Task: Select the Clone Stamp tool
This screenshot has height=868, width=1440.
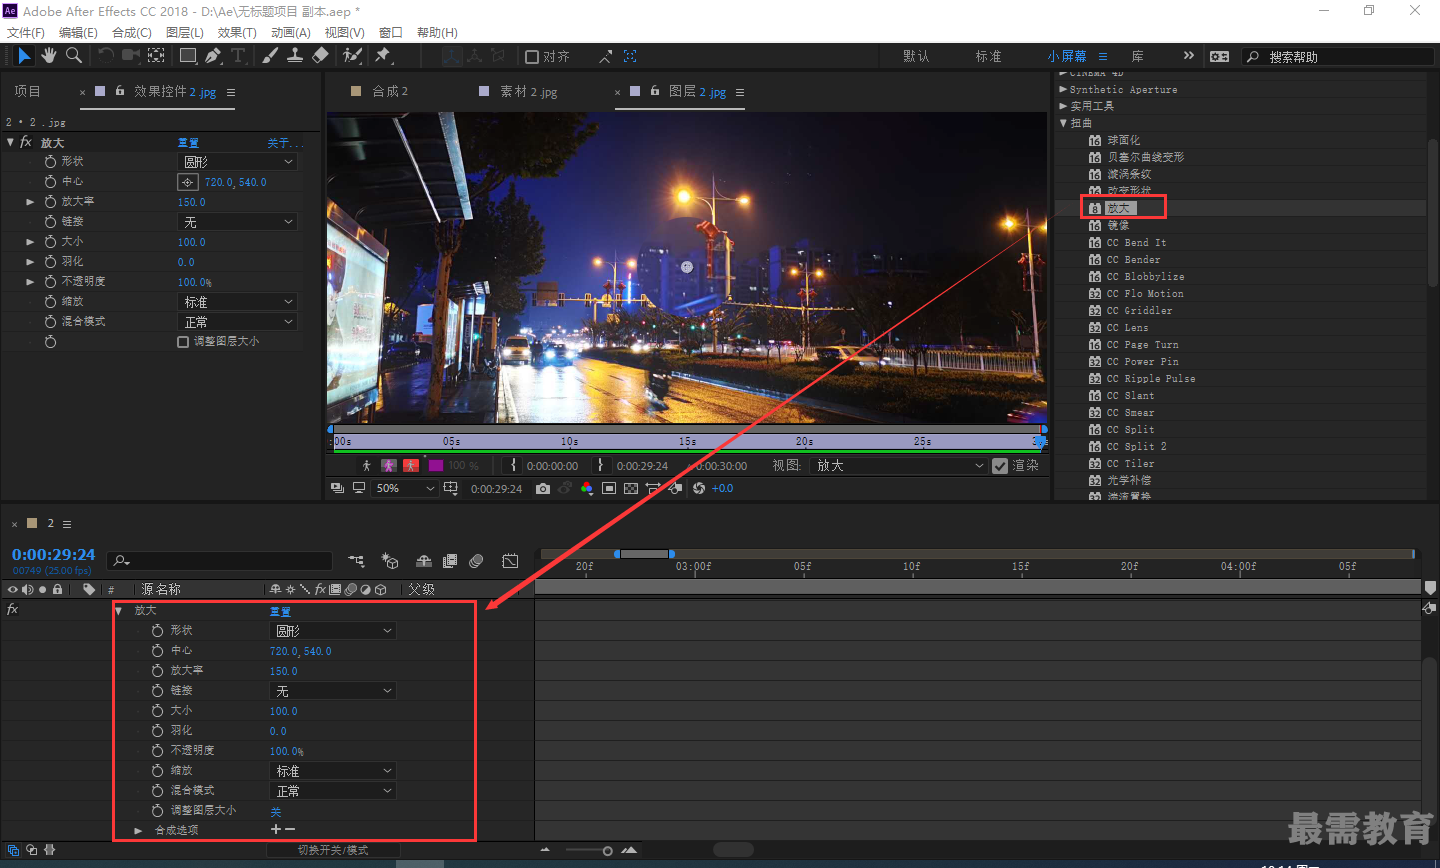Action: pyautogui.click(x=295, y=56)
